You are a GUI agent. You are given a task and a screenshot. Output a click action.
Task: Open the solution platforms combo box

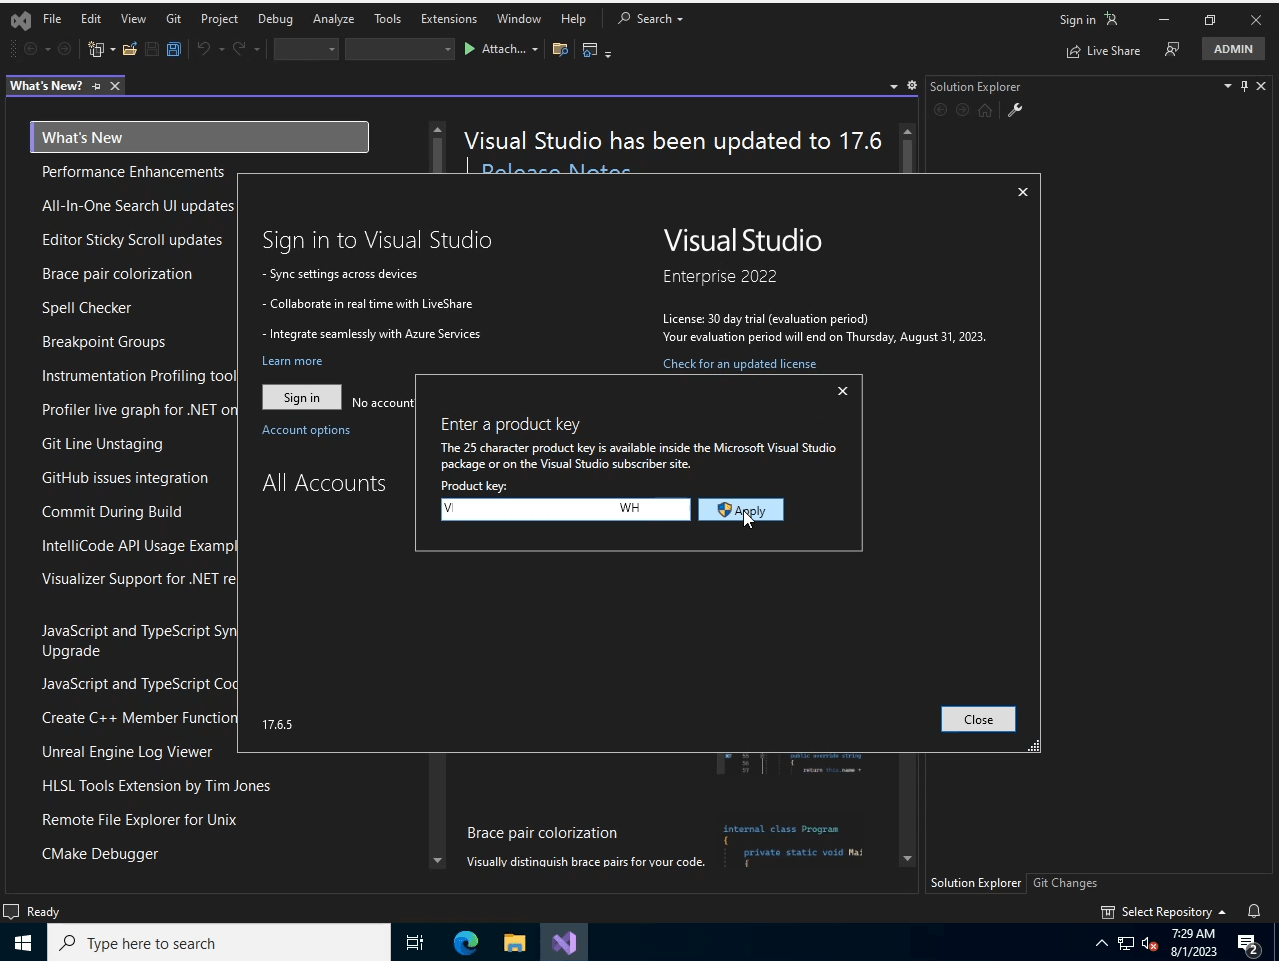pyautogui.click(x=400, y=49)
